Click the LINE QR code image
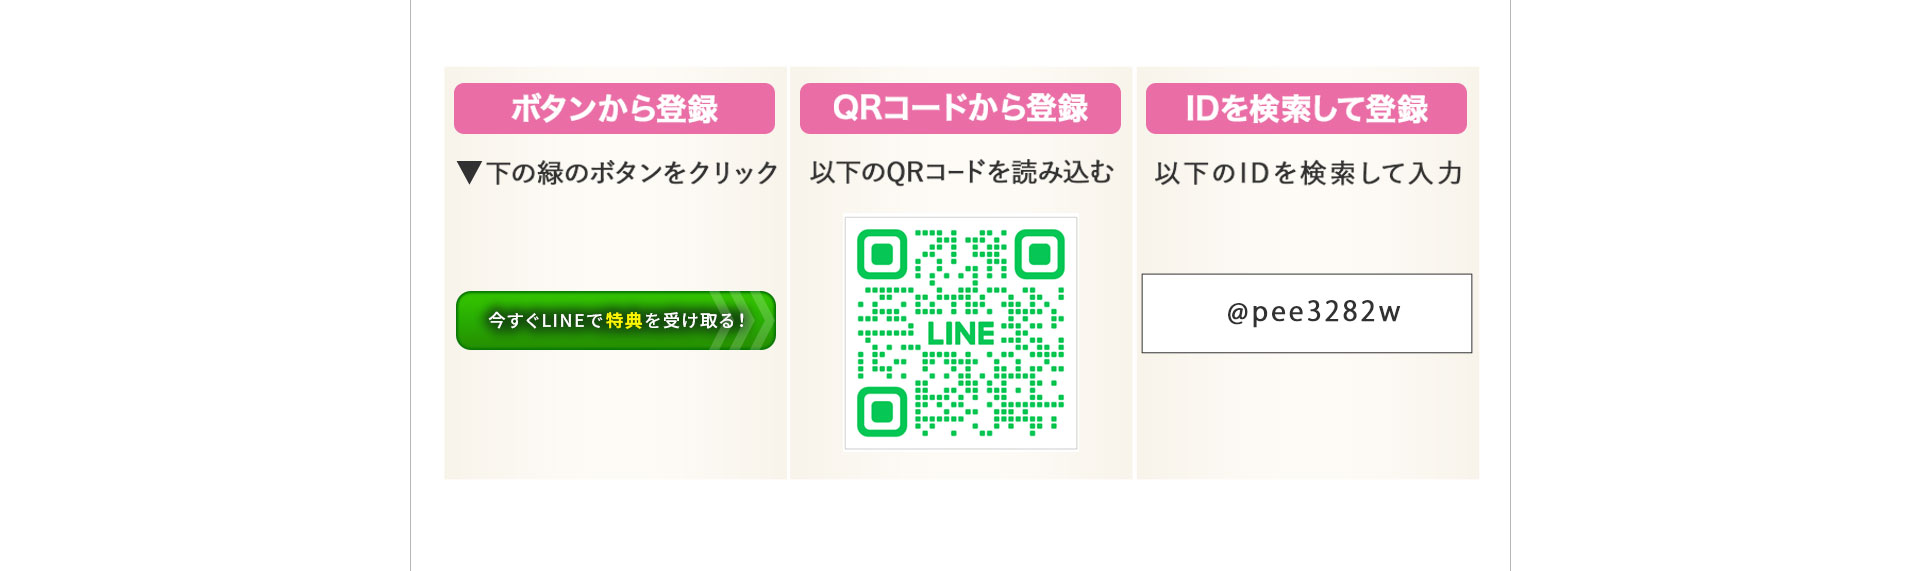 [961, 333]
